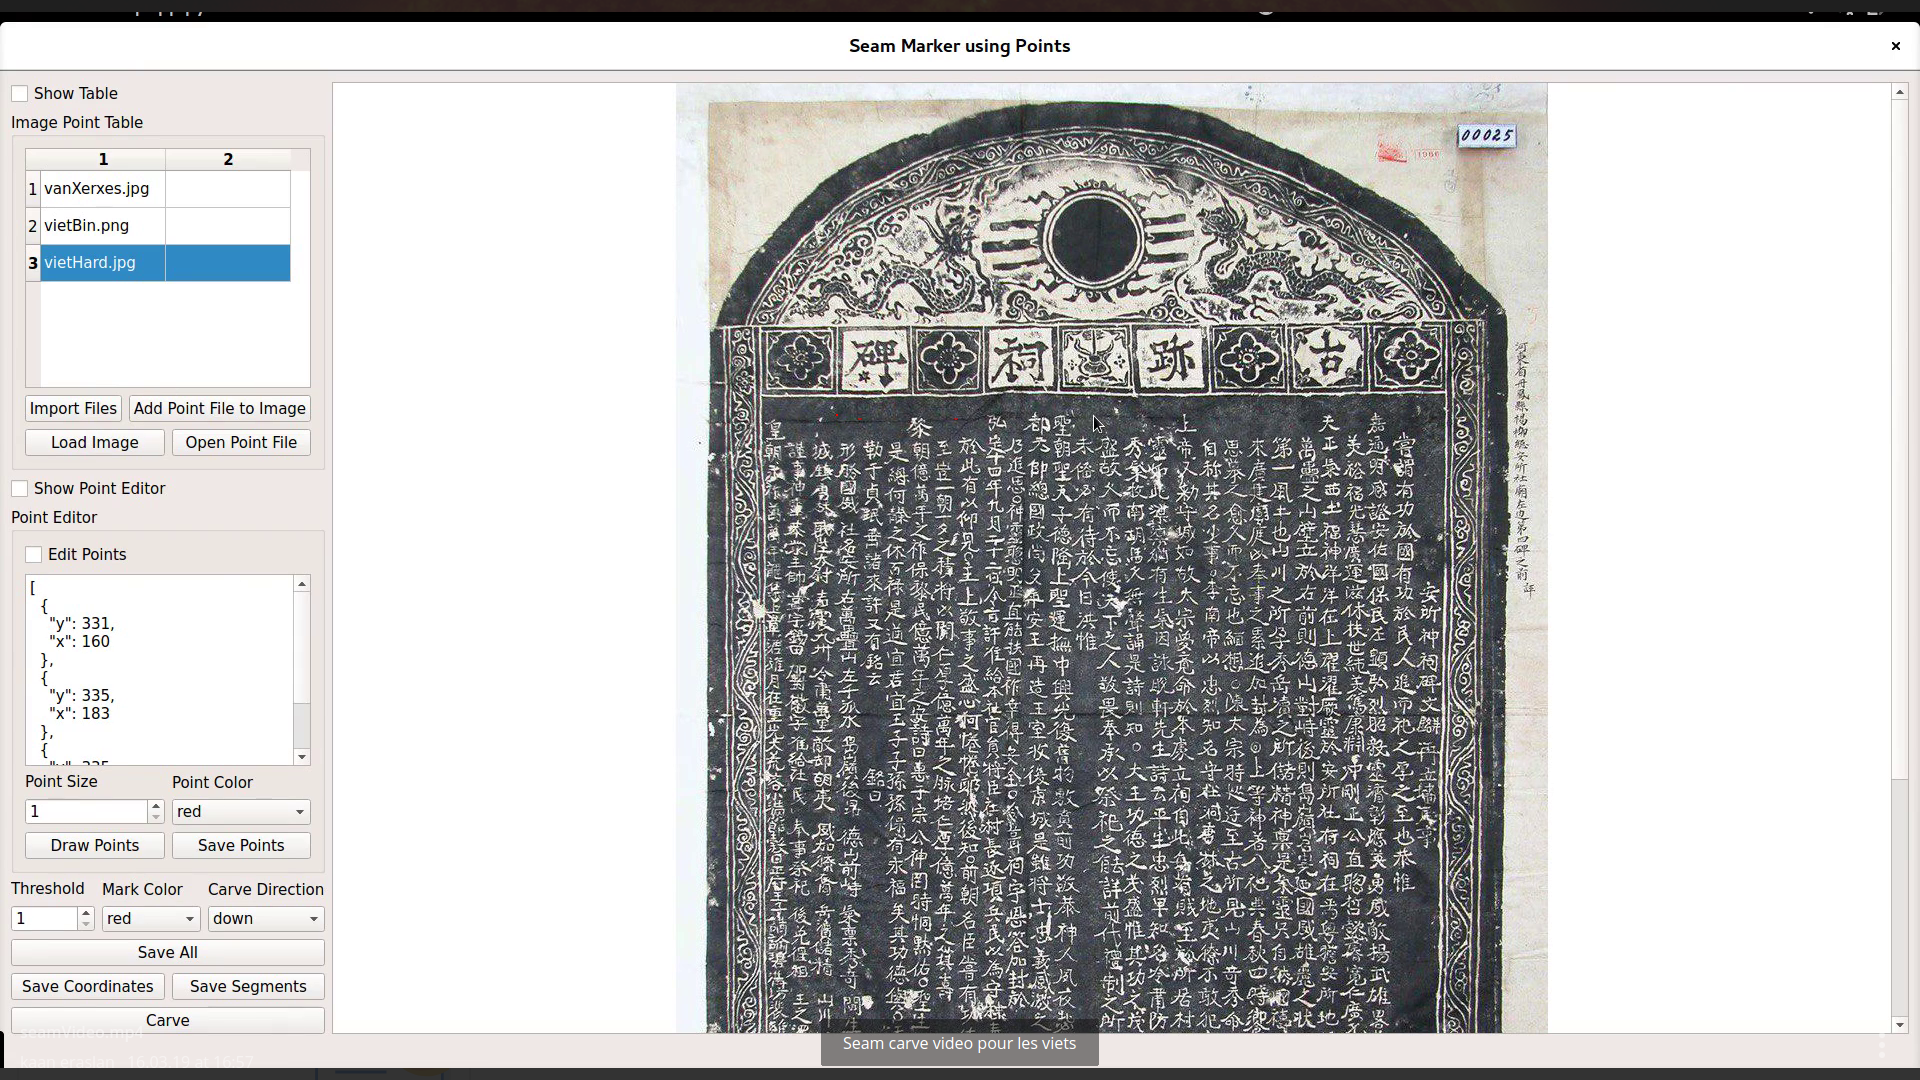Click the Threshold value field

[x=44, y=919]
